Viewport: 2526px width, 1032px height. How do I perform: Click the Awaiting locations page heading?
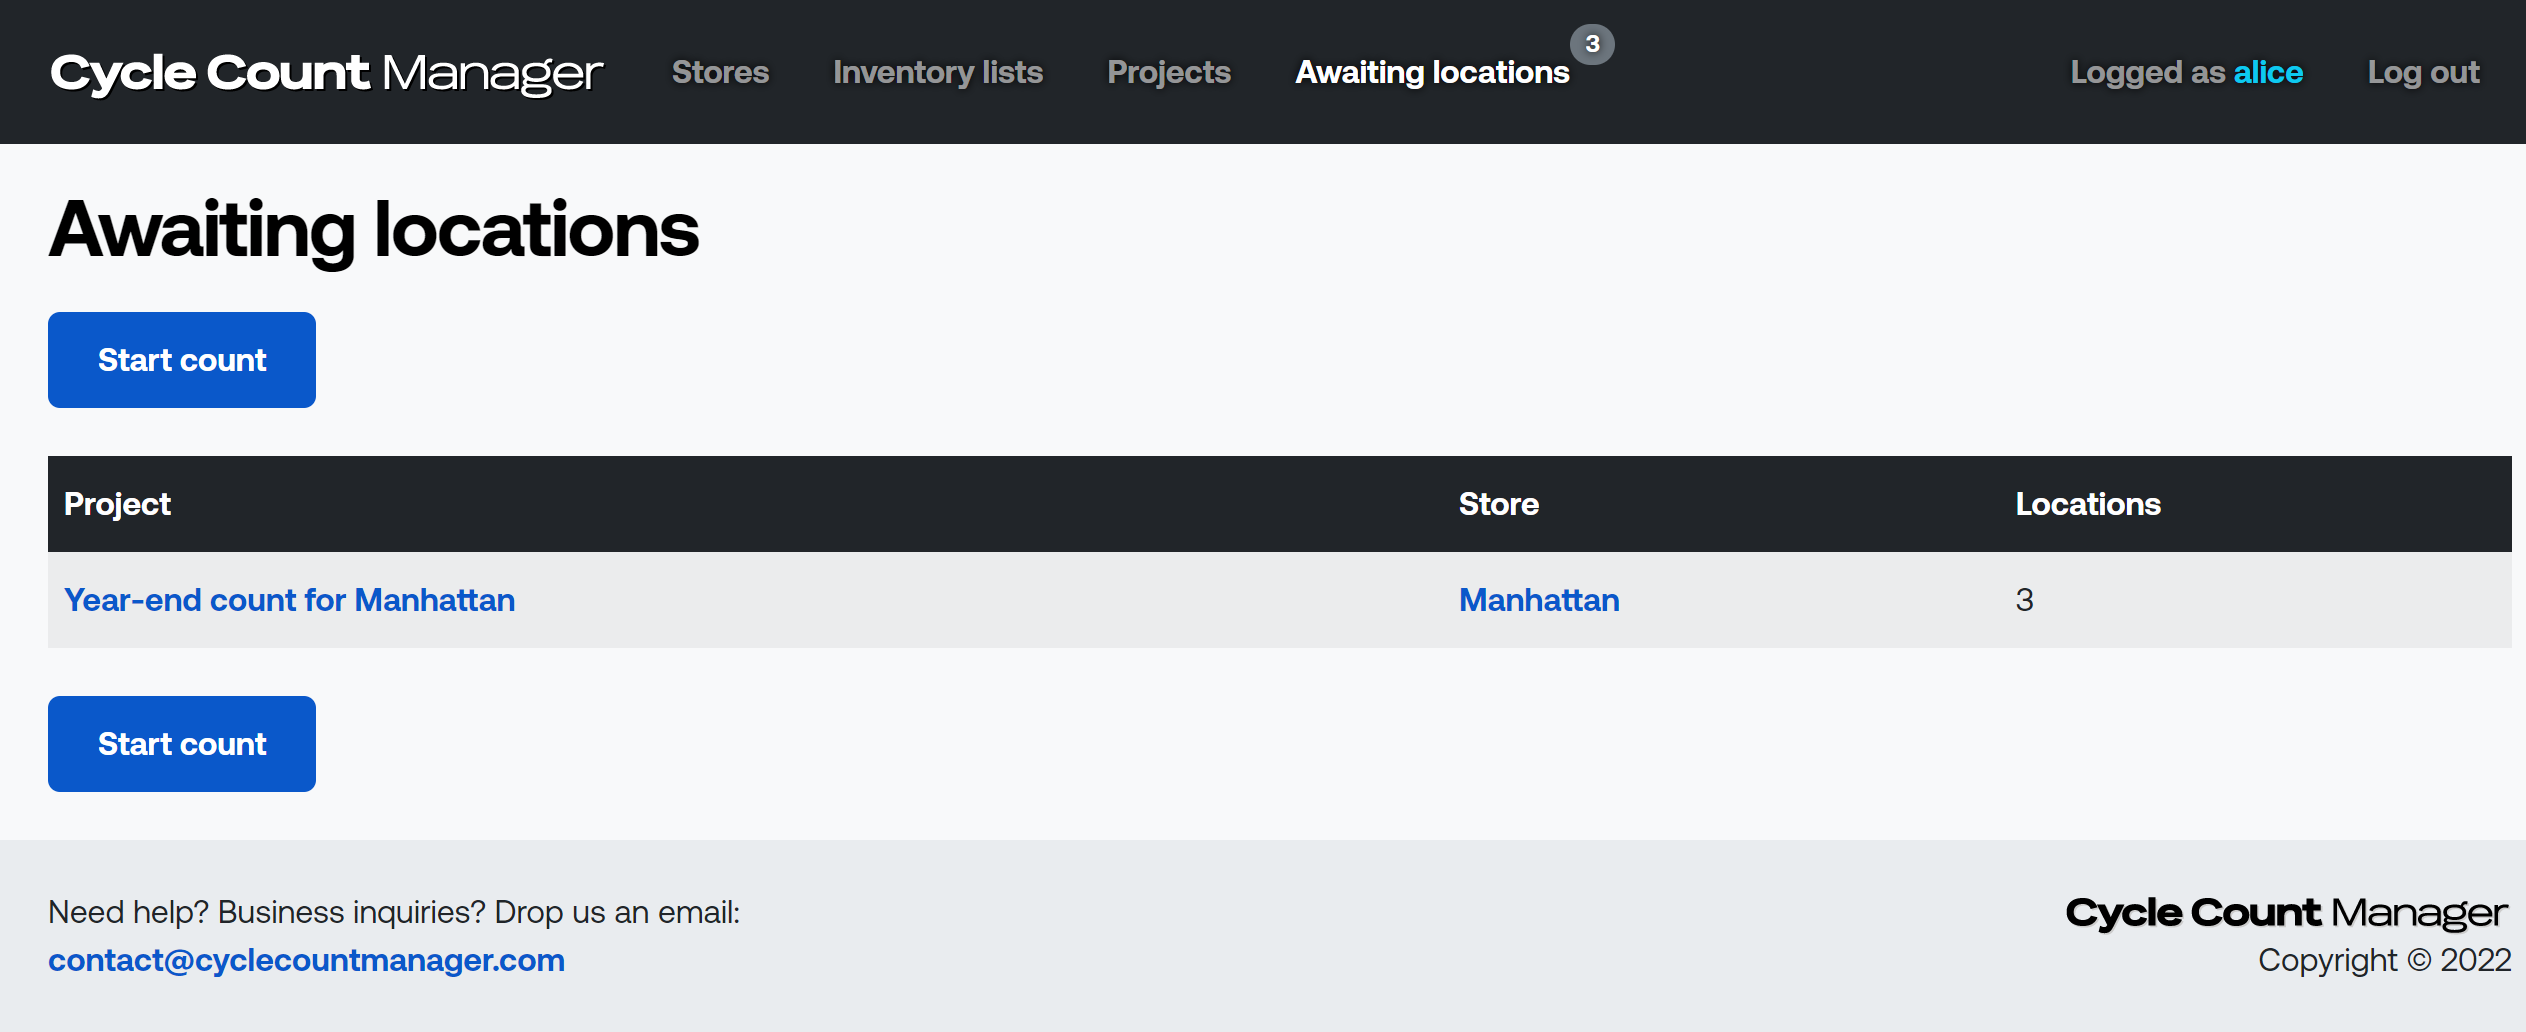coord(374,230)
